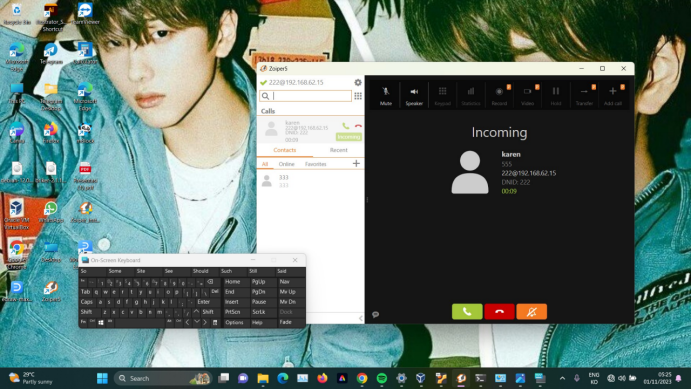692x389 pixels.
Task: Click small green answer icon in Calls list
Action: [x=346, y=126]
